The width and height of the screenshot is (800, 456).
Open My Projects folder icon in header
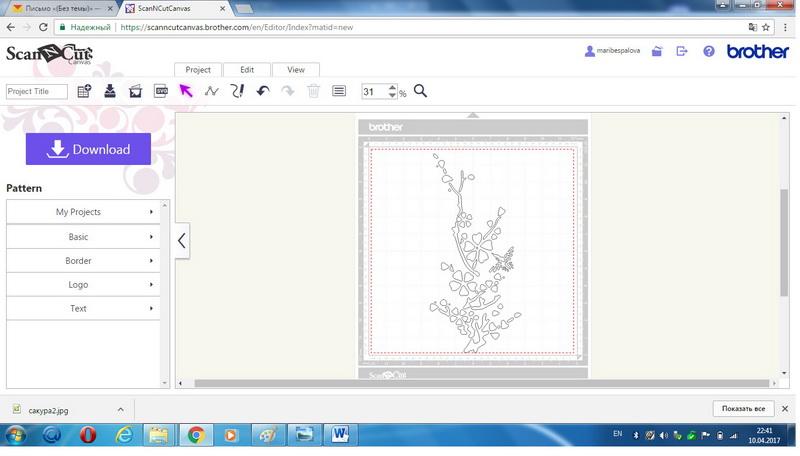657,51
